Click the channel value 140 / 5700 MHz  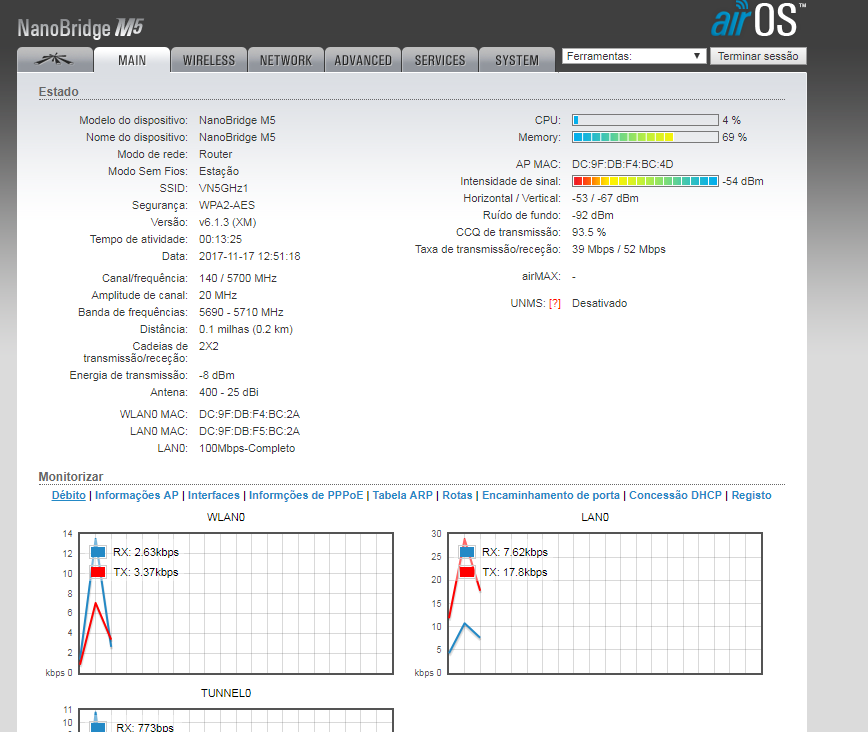click(x=238, y=278)
